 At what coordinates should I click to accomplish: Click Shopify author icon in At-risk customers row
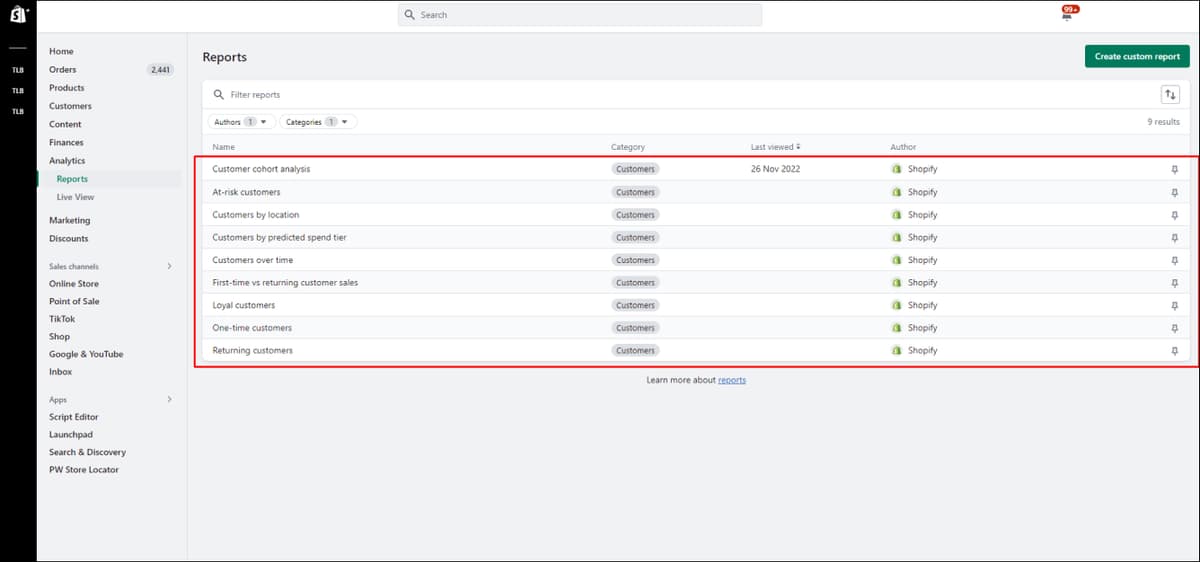(896, 192)
